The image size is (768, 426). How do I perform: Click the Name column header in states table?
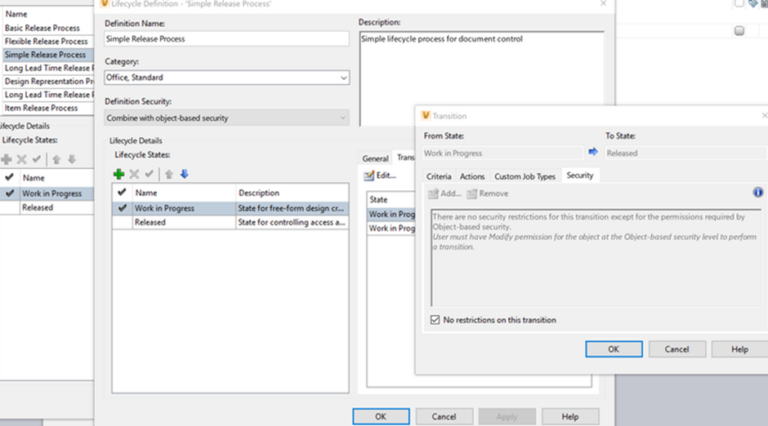coord(184,193)
